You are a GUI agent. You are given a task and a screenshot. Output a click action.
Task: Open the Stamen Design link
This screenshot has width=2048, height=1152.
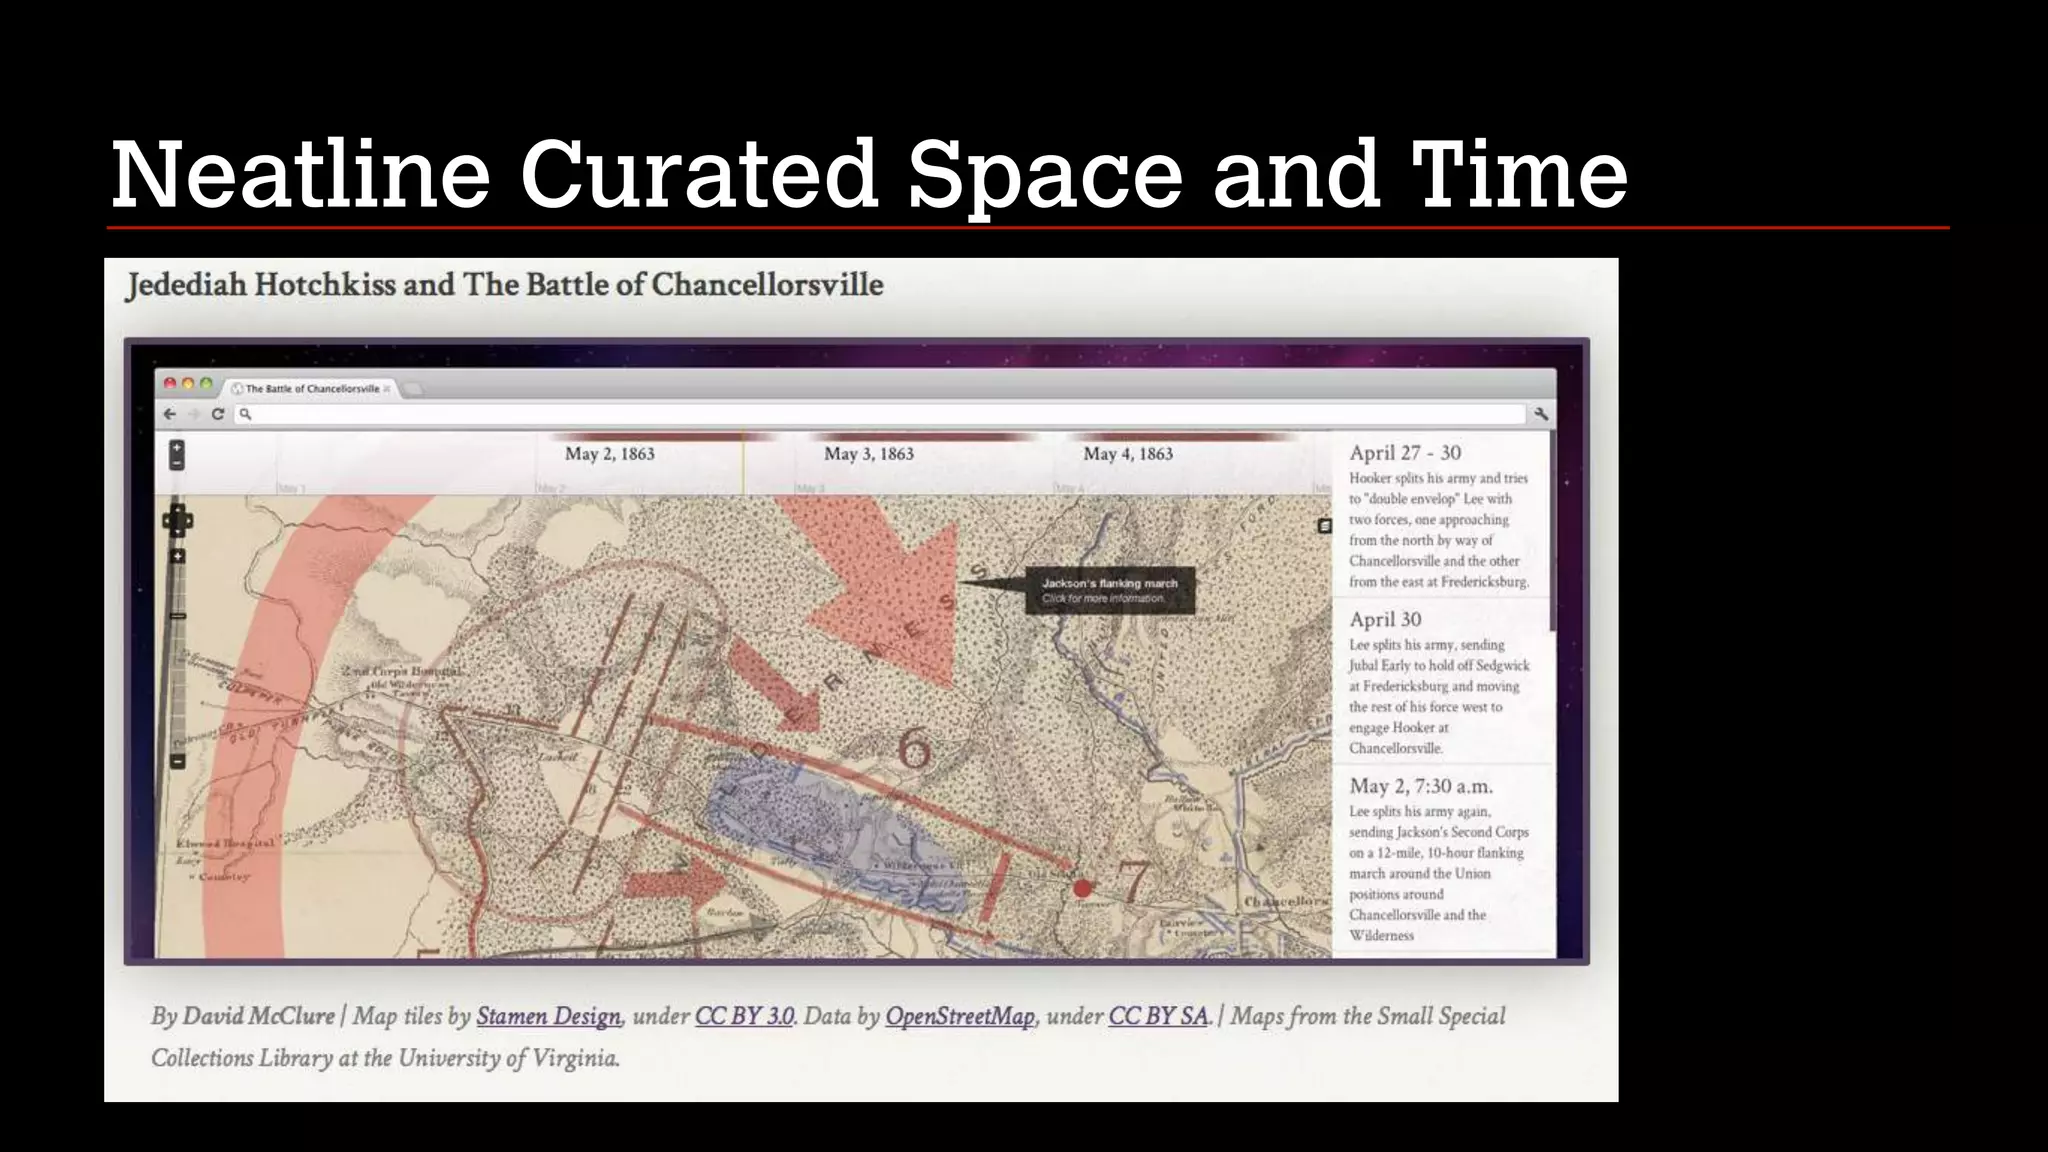(549, 1016)
